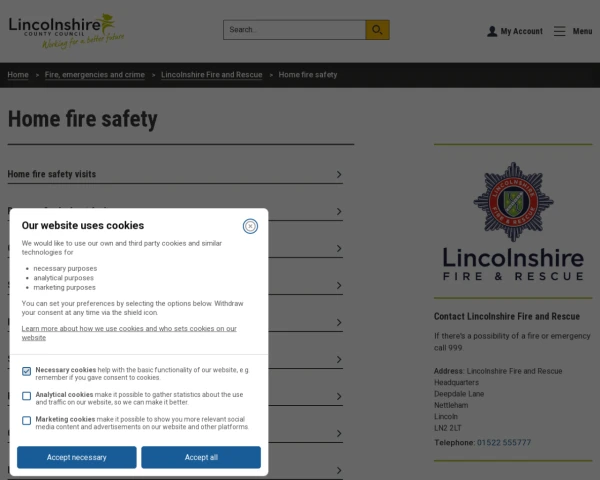This screenshot has height=480, width=600.
Task: Toggle the Necessary cookies checkbox
Action: point(26,371)
